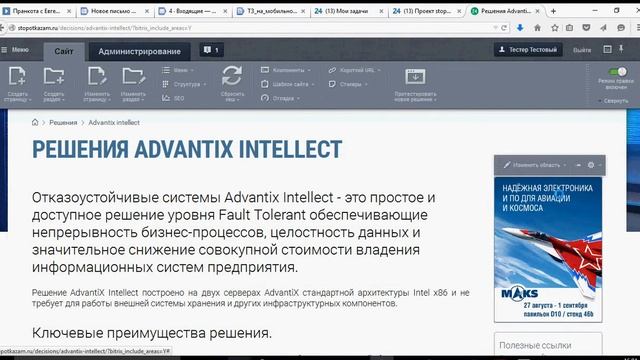The image size is (640, 360).
Task: Click the browser home icon
Action: click(x=537, y=28)
